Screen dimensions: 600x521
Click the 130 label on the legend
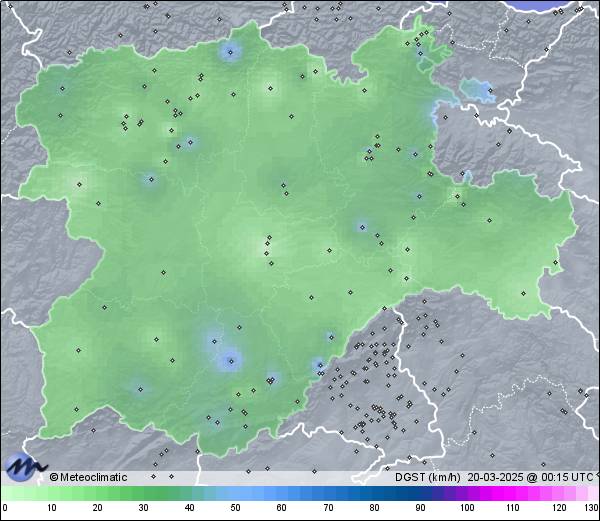point(591,508)
